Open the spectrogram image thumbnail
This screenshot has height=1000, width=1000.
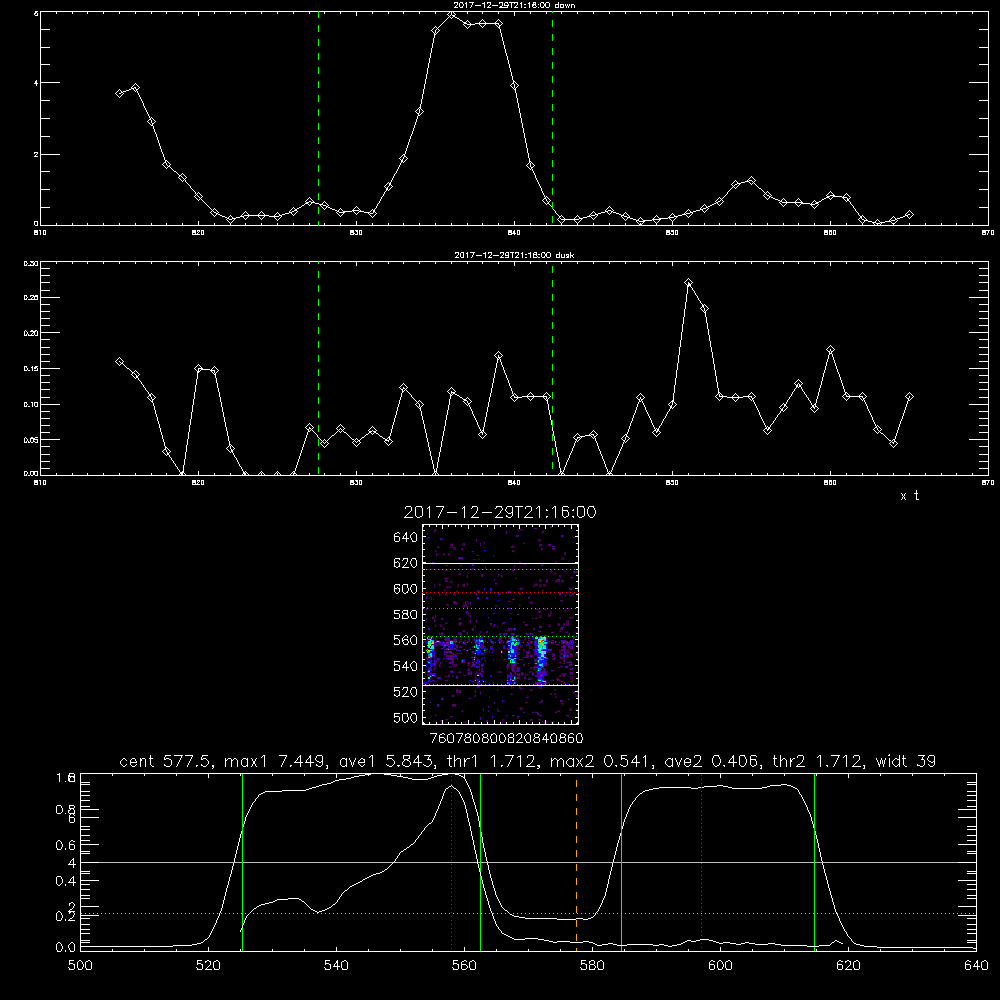point(501,624)
